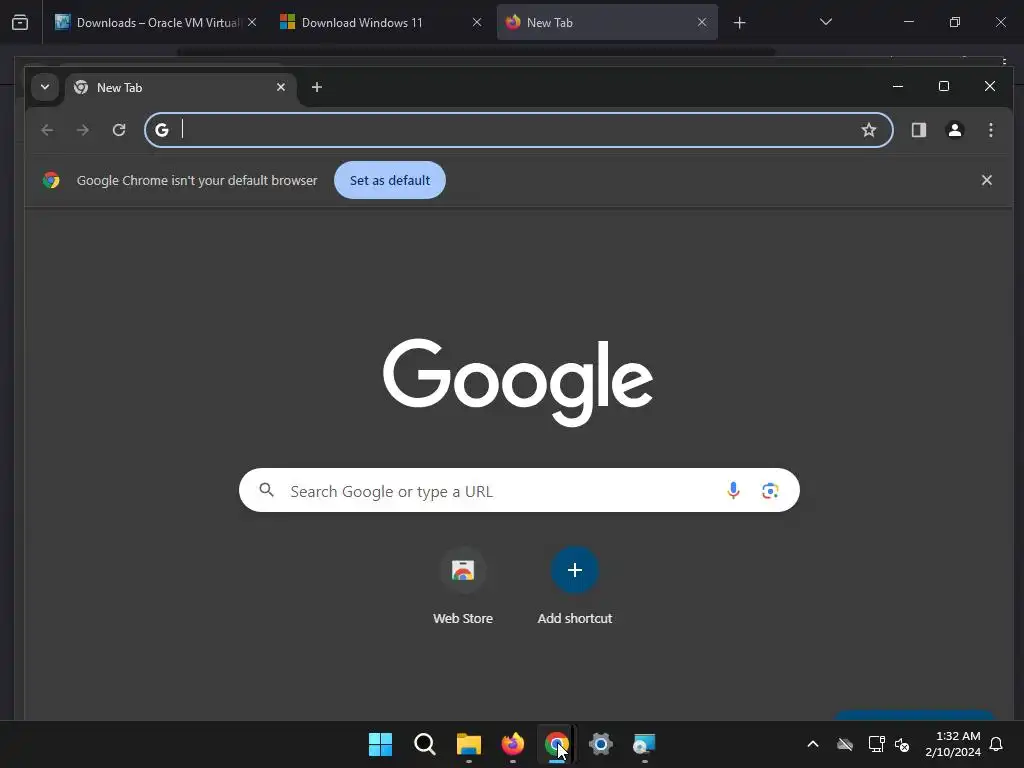1024x768 pixels.
Task: Click the muted volume tray icon
Action: (x=903, y=744)
